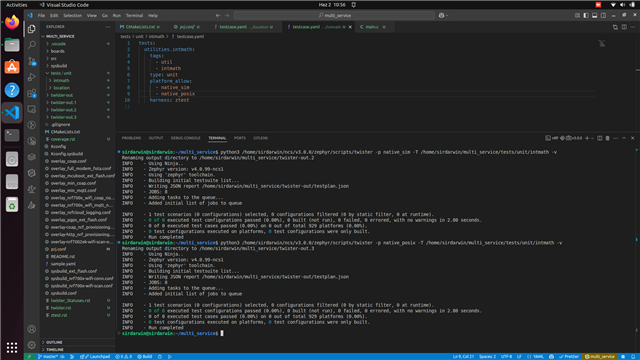Open Firefox from the Ubuntu dock
Image resolution: width=640 pixels, height=360 pixels.
coord(12,22)
